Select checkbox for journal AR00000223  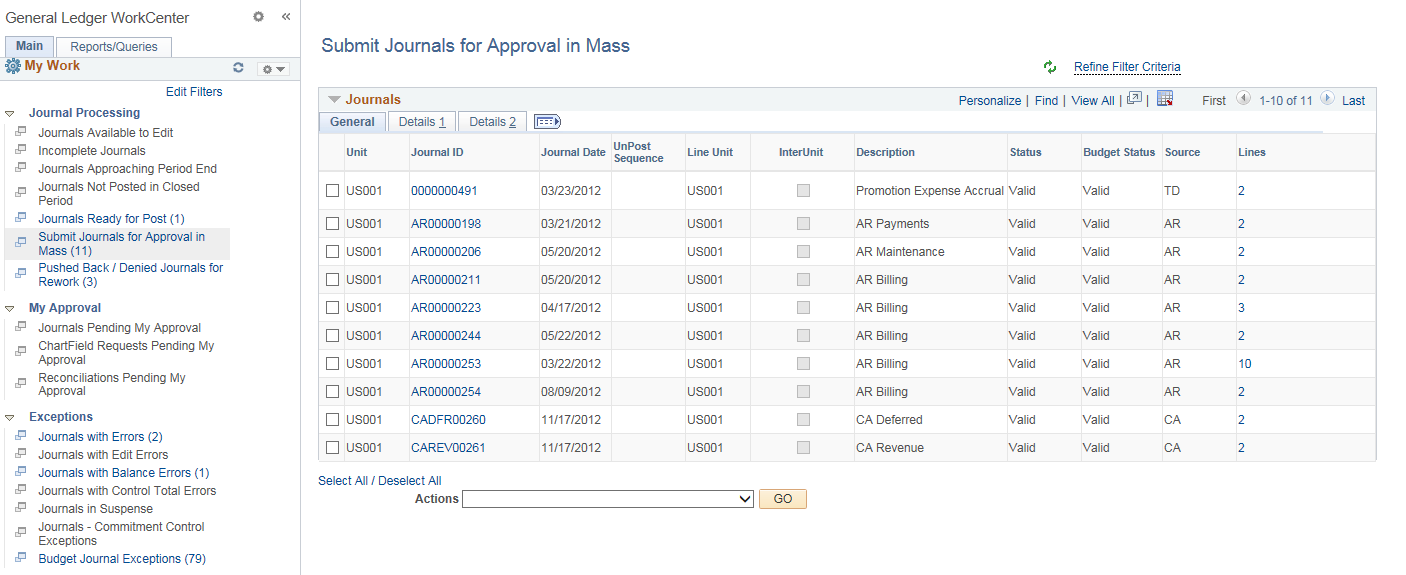pos(333,308)
